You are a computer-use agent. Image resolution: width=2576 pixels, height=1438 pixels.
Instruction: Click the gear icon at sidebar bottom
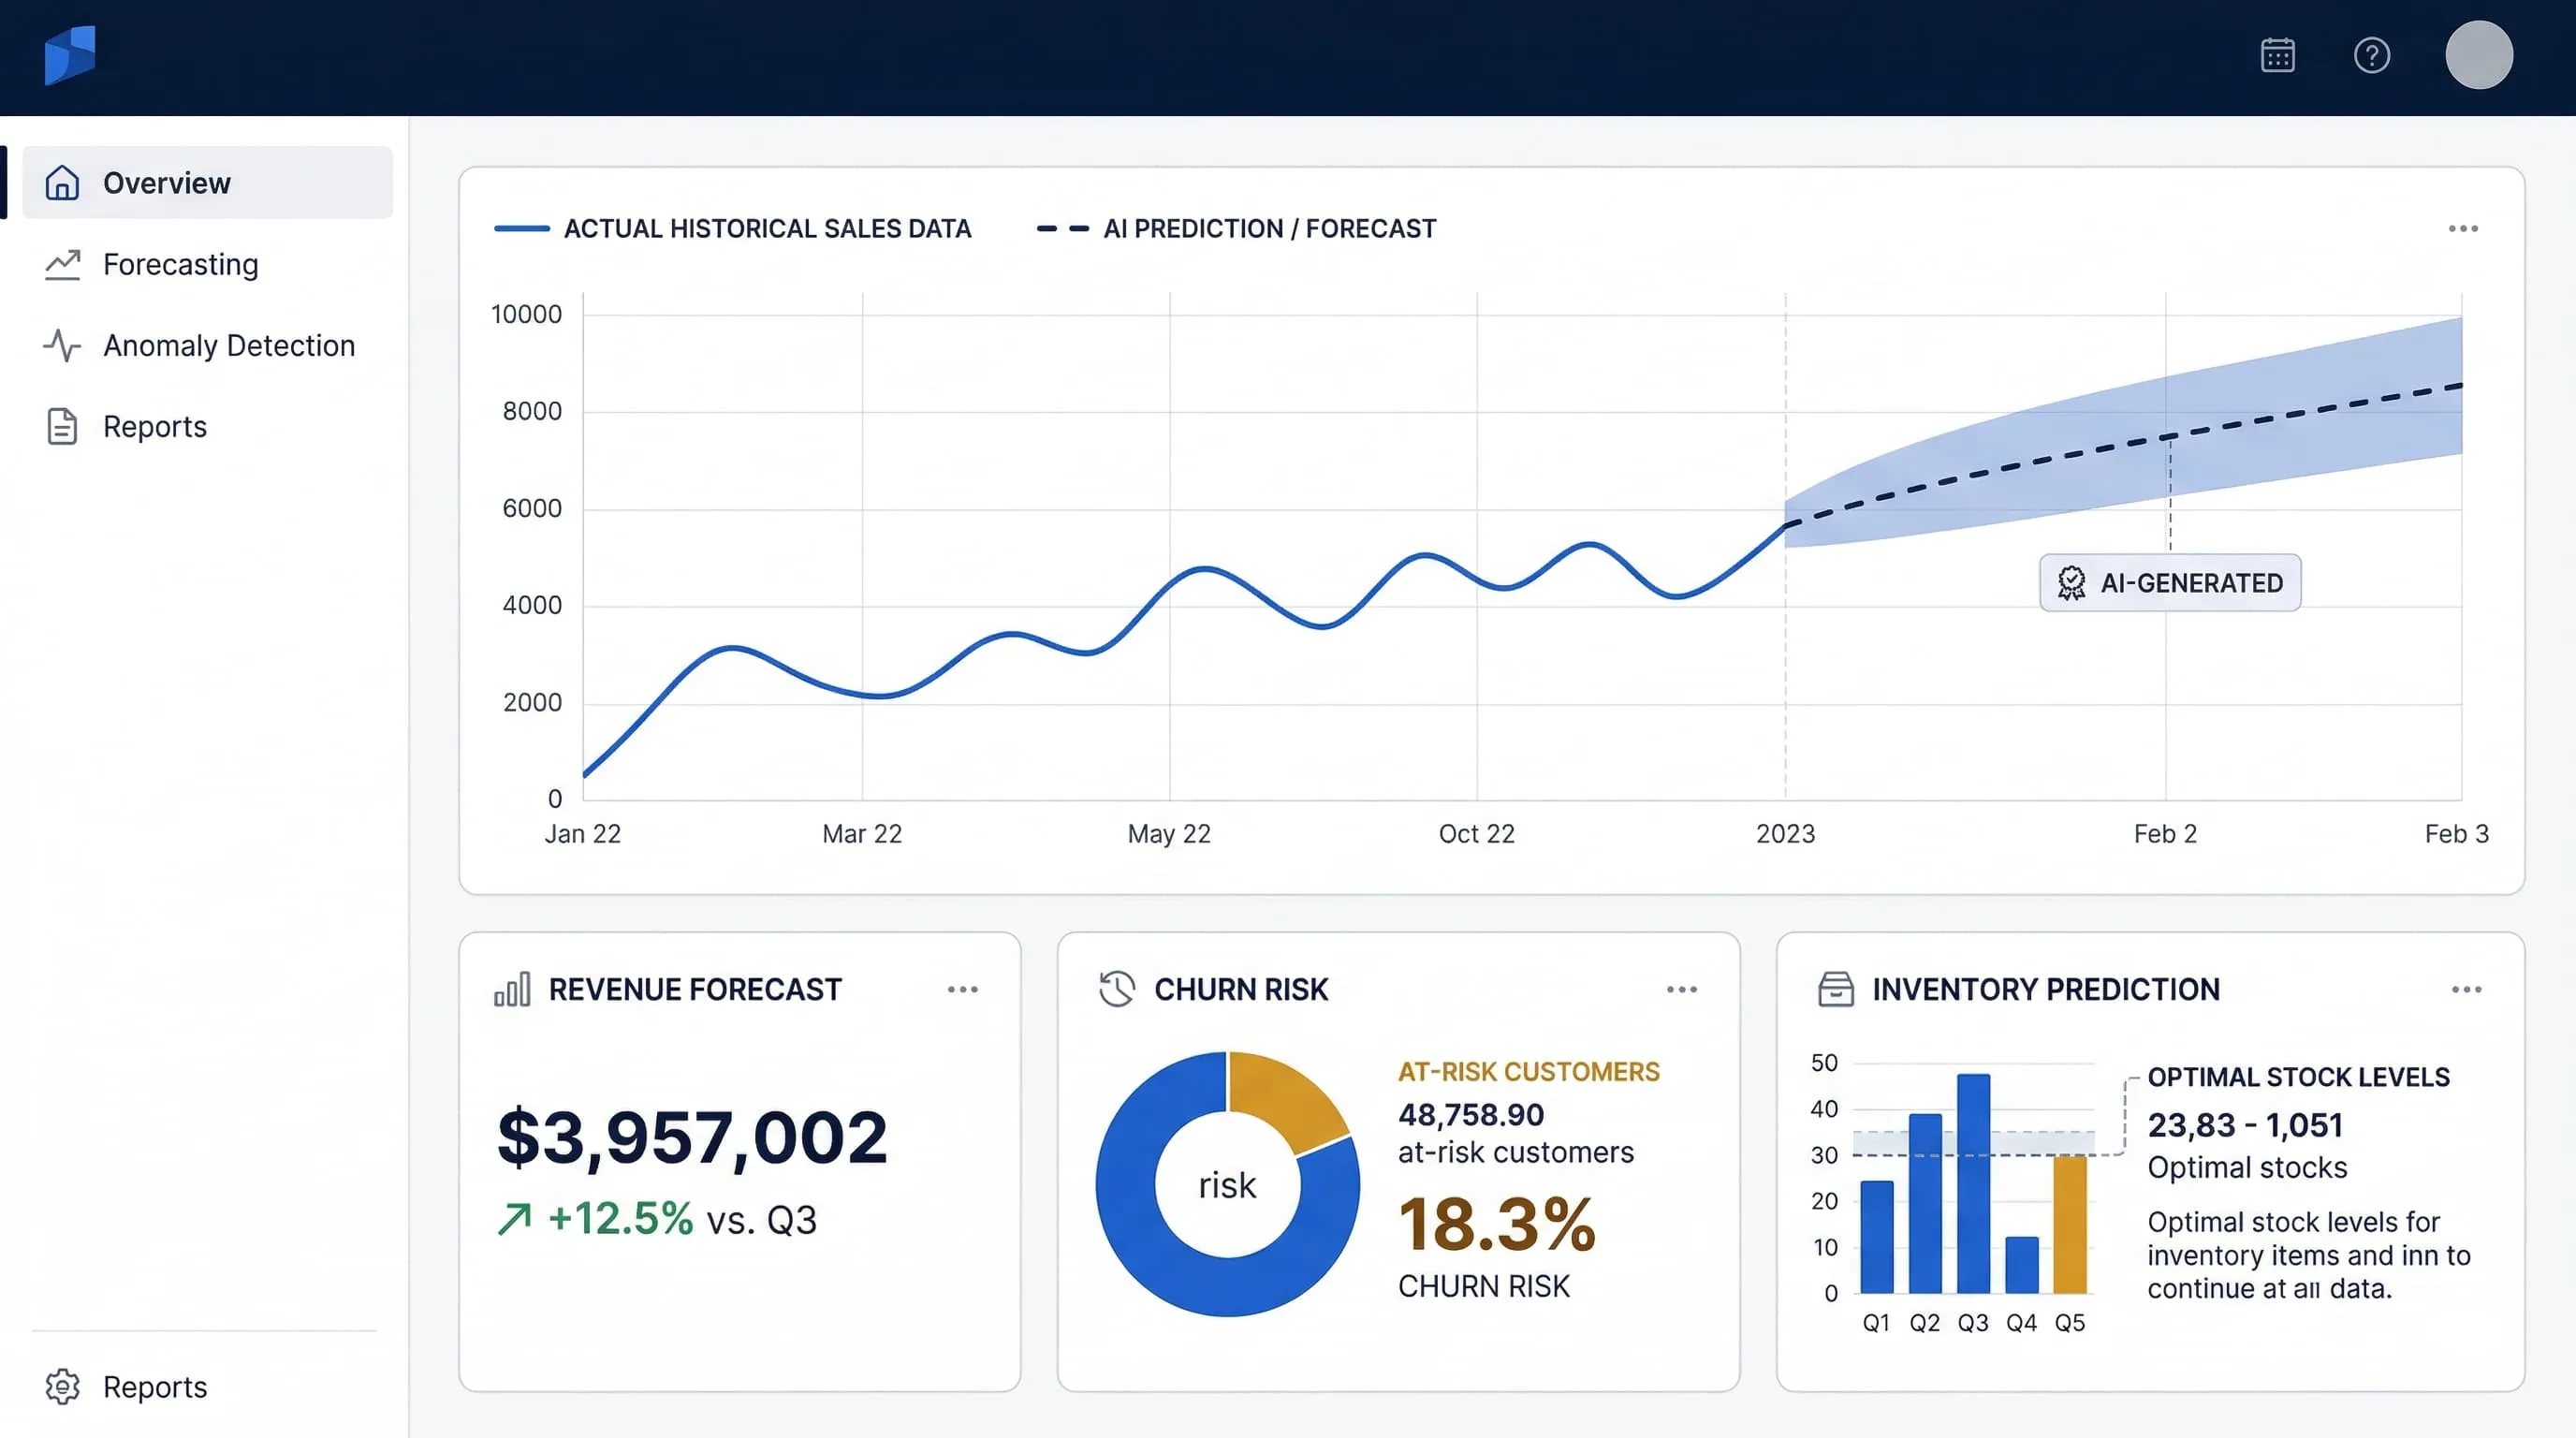tap(62, 1386)
